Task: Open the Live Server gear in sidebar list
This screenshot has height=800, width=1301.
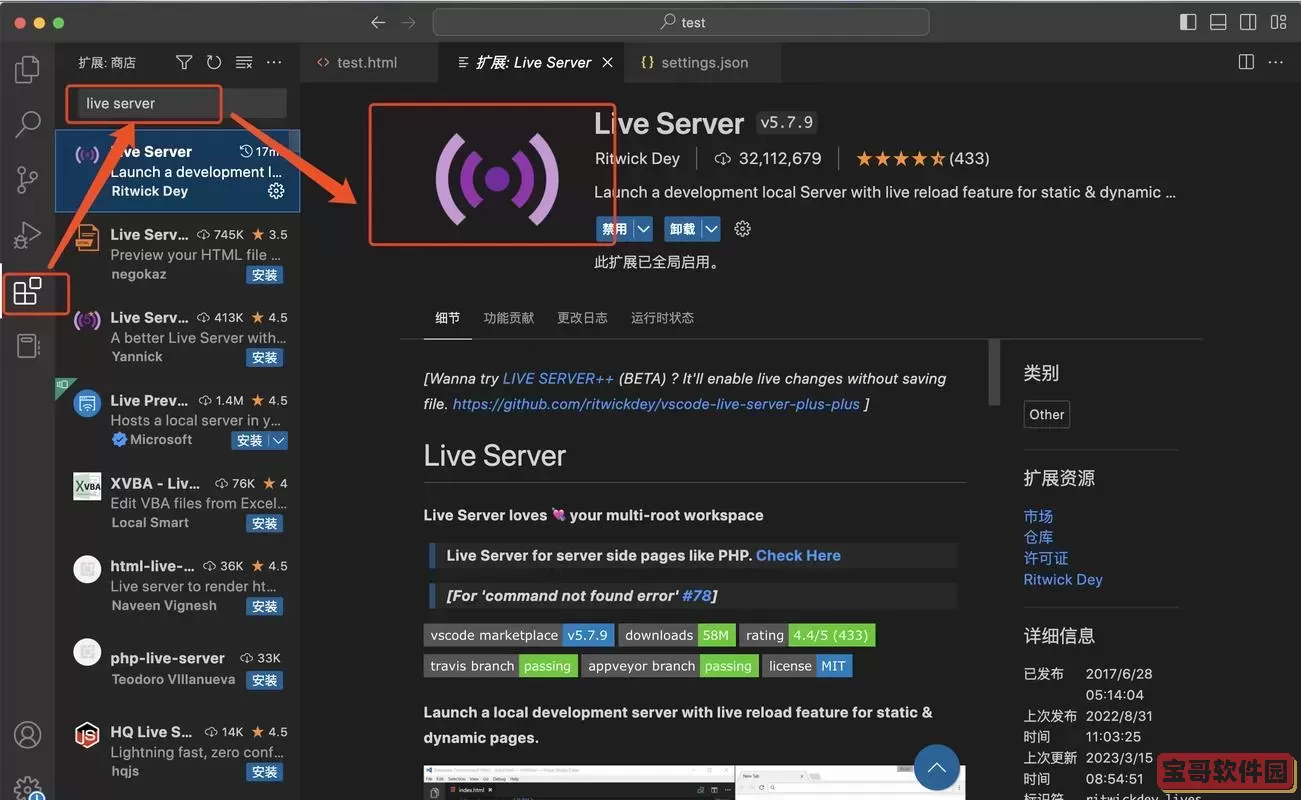Action: (x=276, y=190)
